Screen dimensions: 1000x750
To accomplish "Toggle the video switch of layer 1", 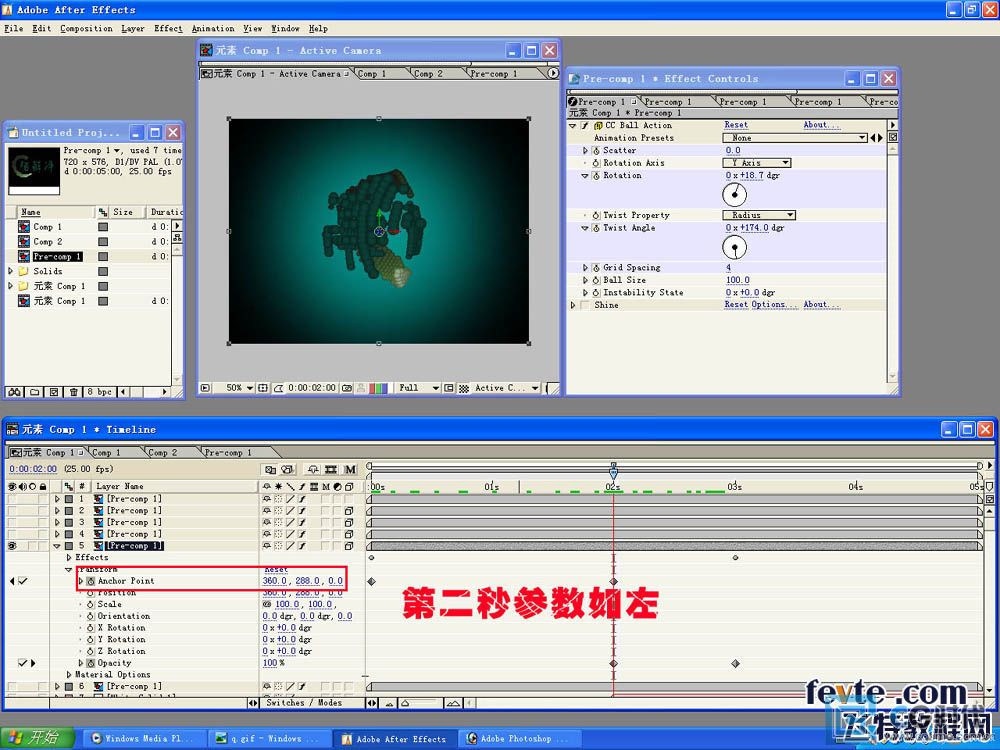I will [x=12, y=499].
